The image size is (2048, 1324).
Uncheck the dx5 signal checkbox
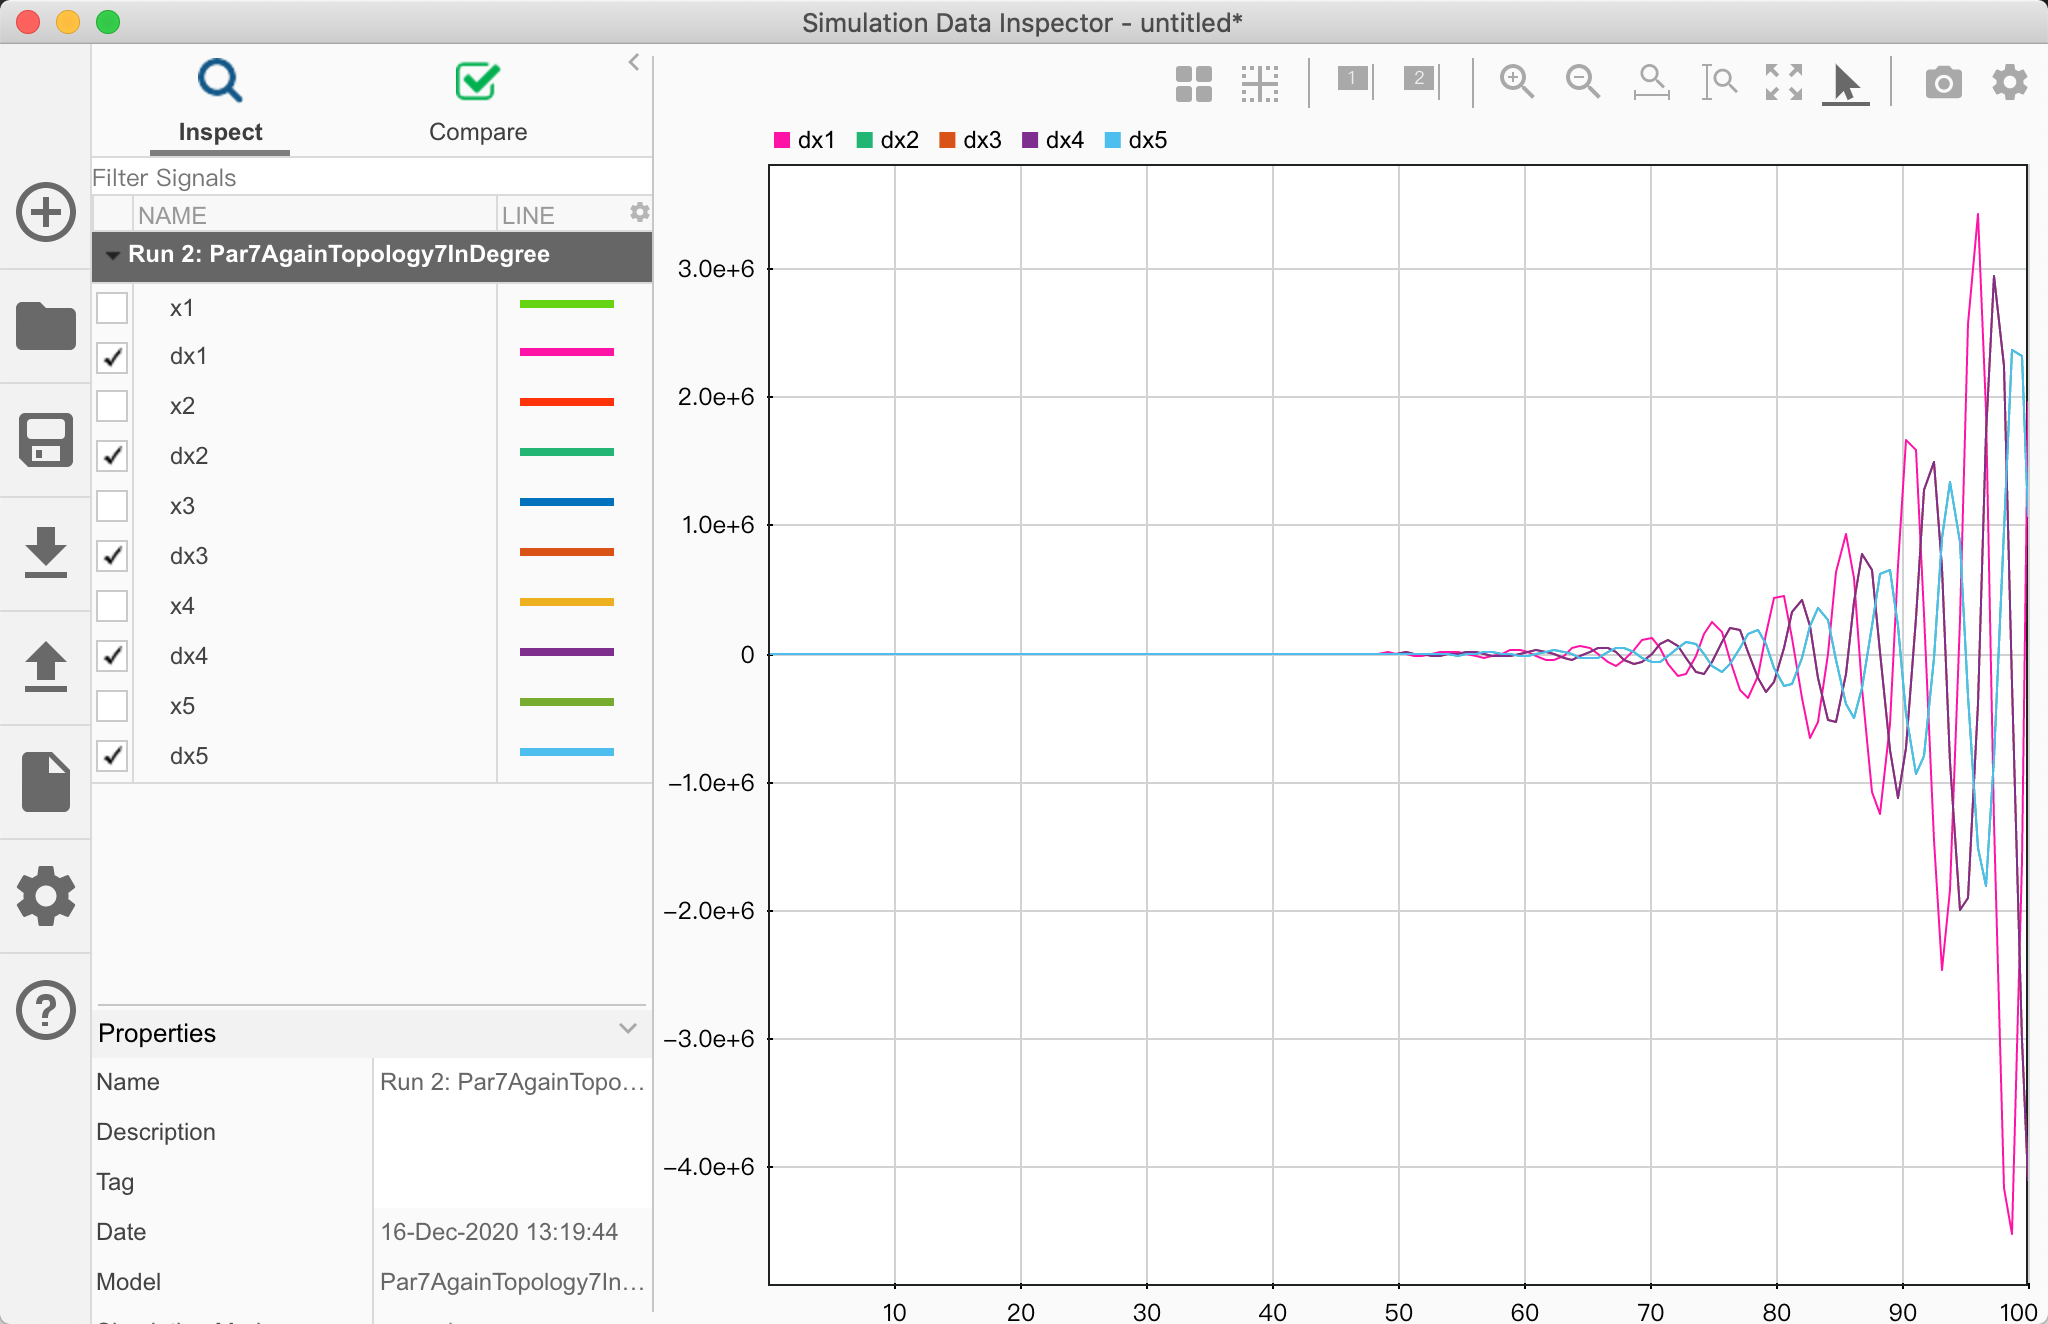(x=112, y=756)
